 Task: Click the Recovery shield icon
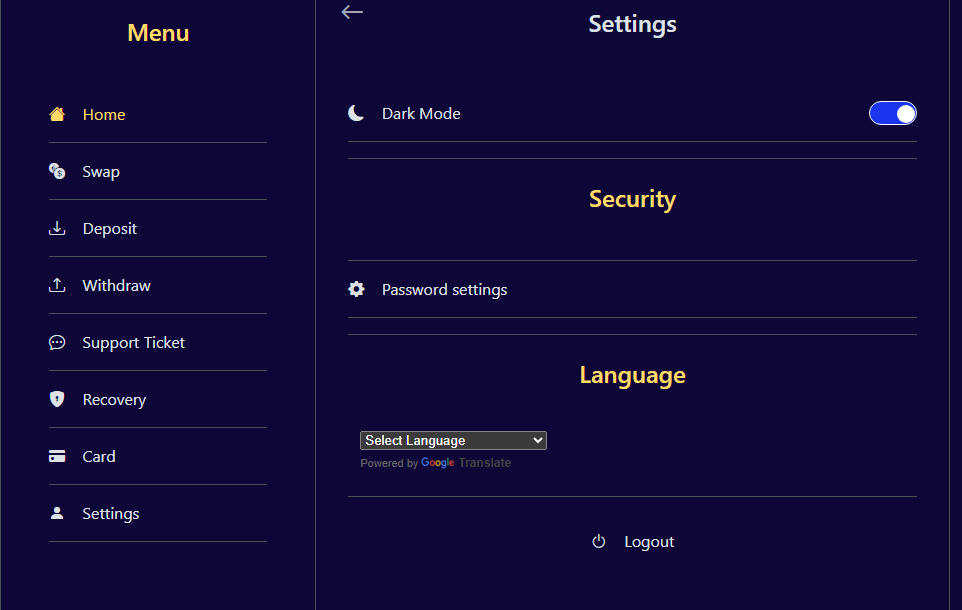pos(57,399)
